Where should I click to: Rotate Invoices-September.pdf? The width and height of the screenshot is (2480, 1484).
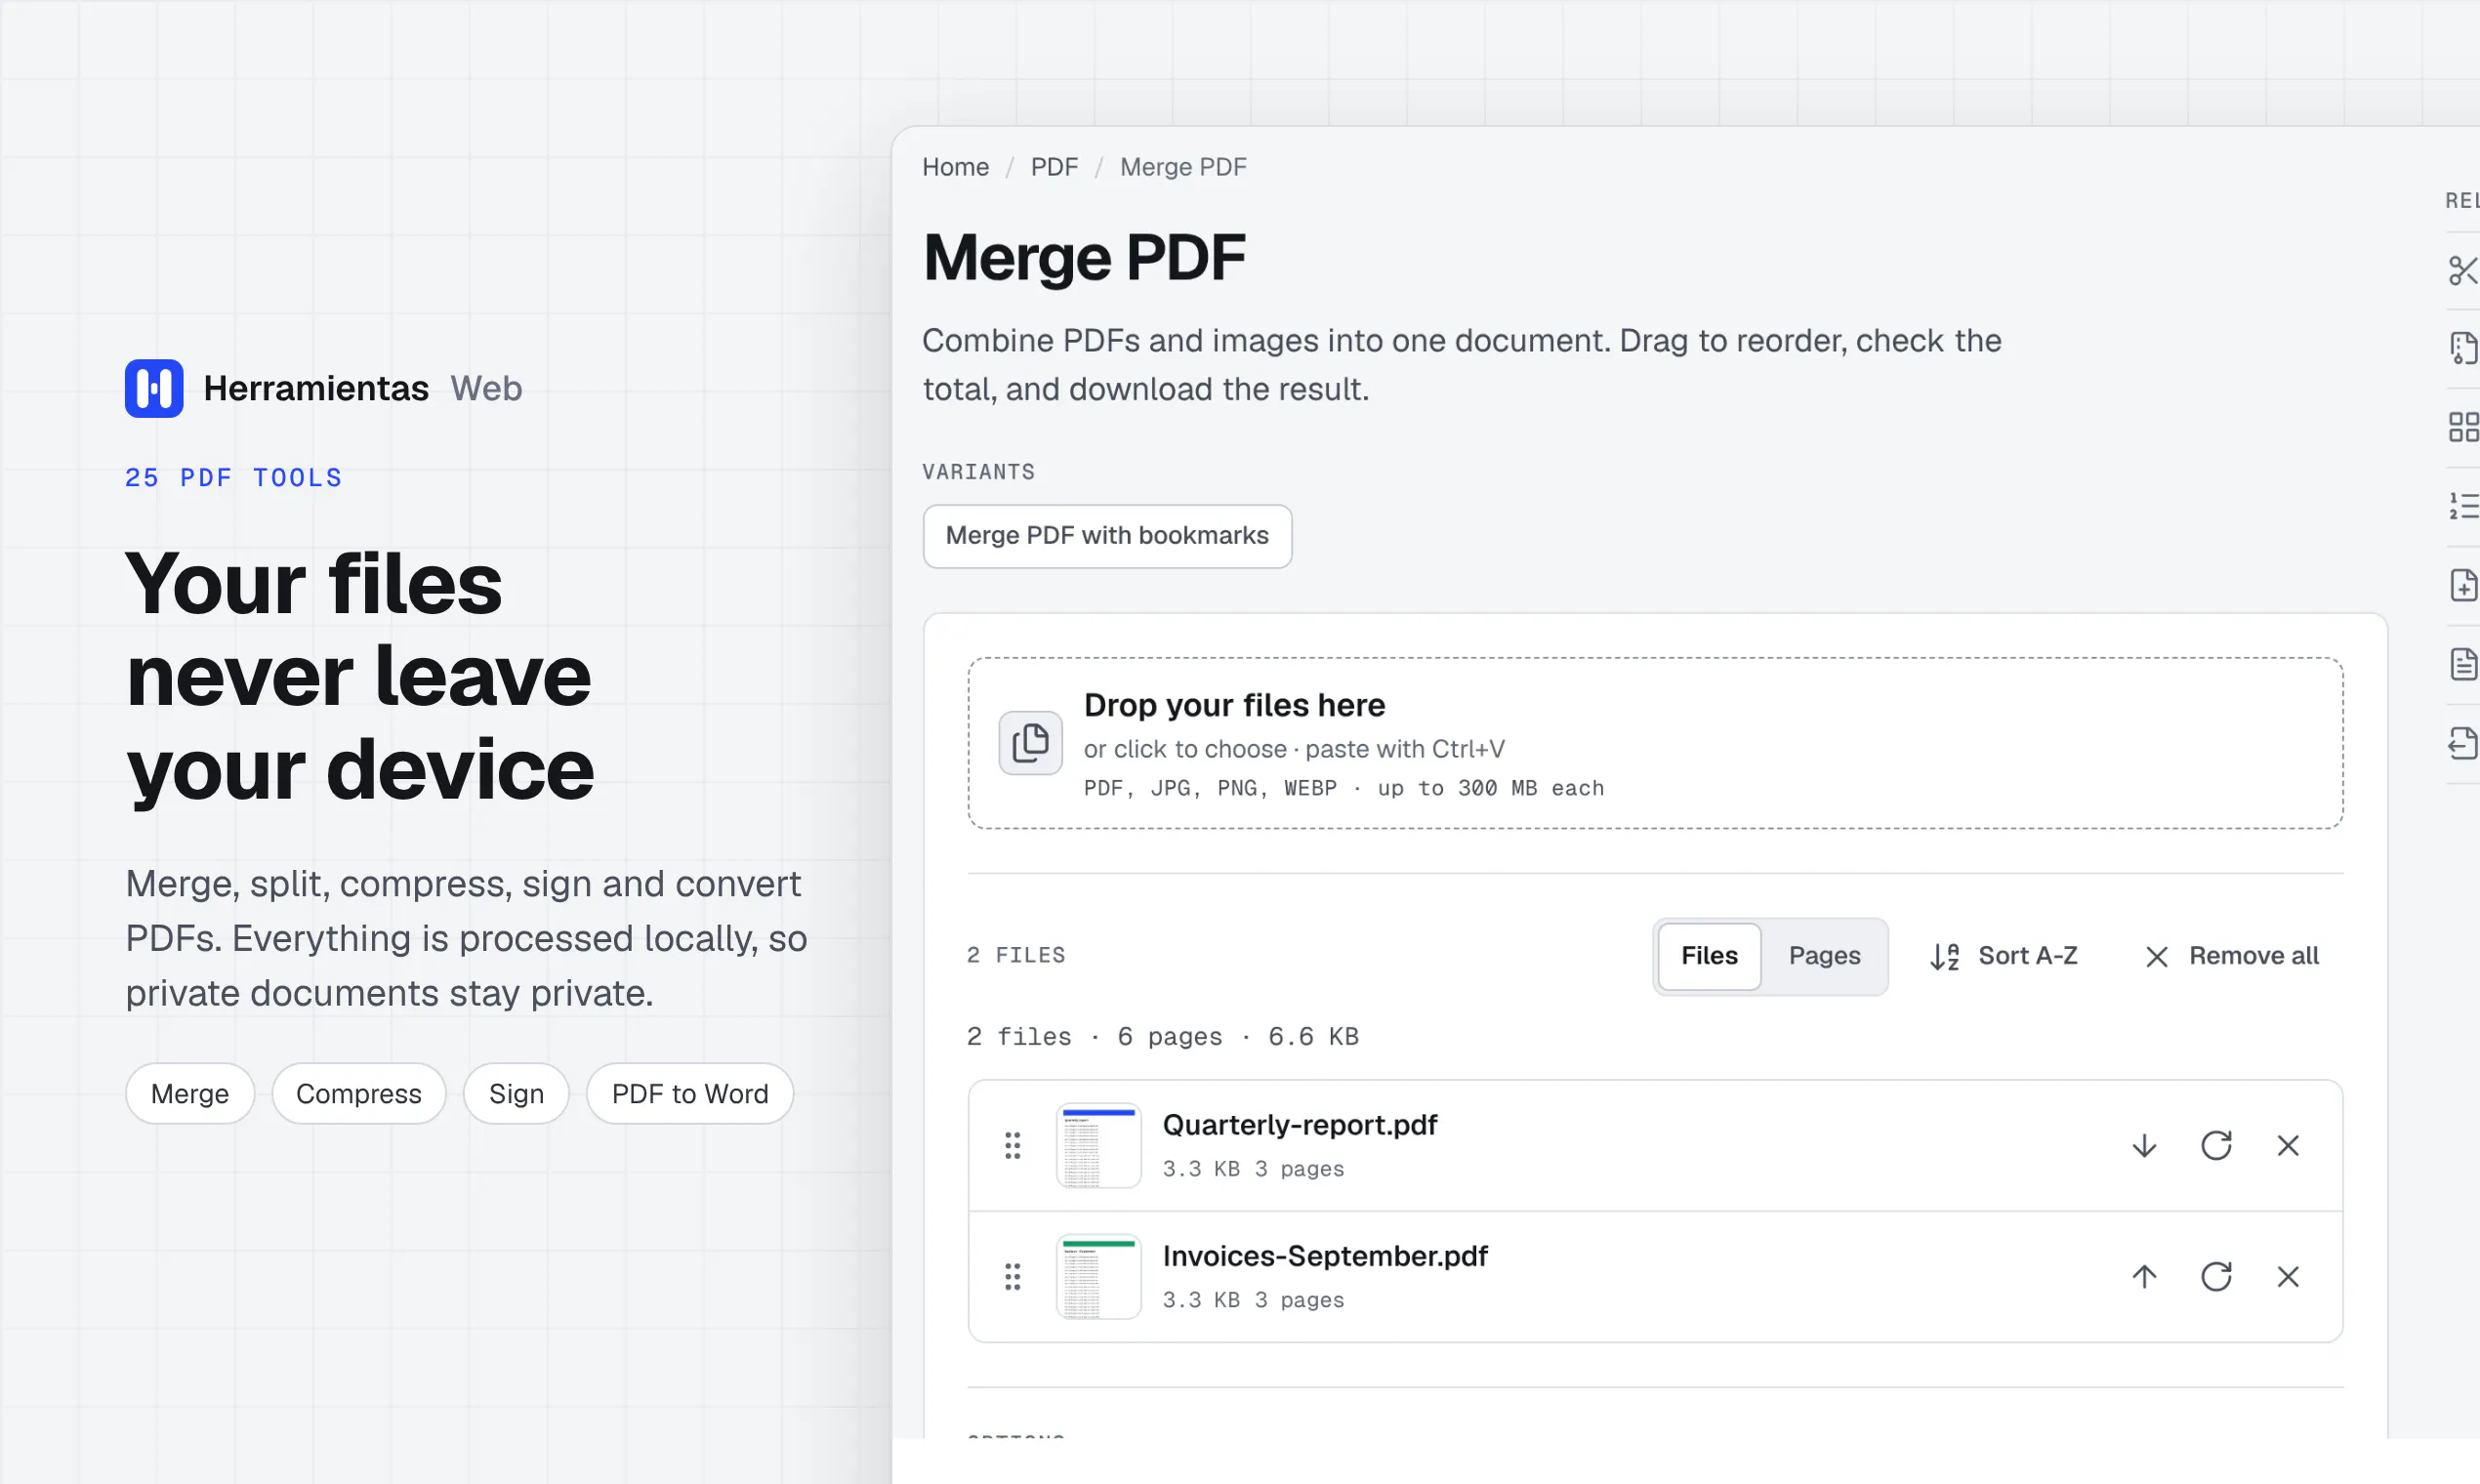(2216, 1276)
